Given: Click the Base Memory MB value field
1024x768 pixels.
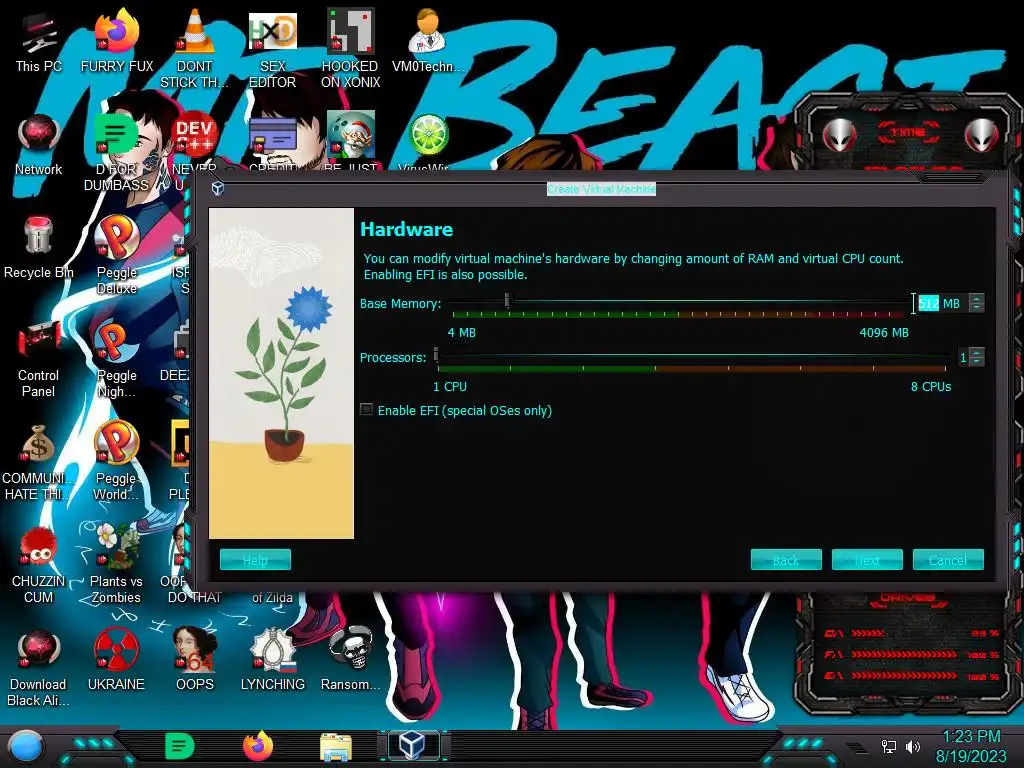Looking at the screenshot, I should pos(941,303).
